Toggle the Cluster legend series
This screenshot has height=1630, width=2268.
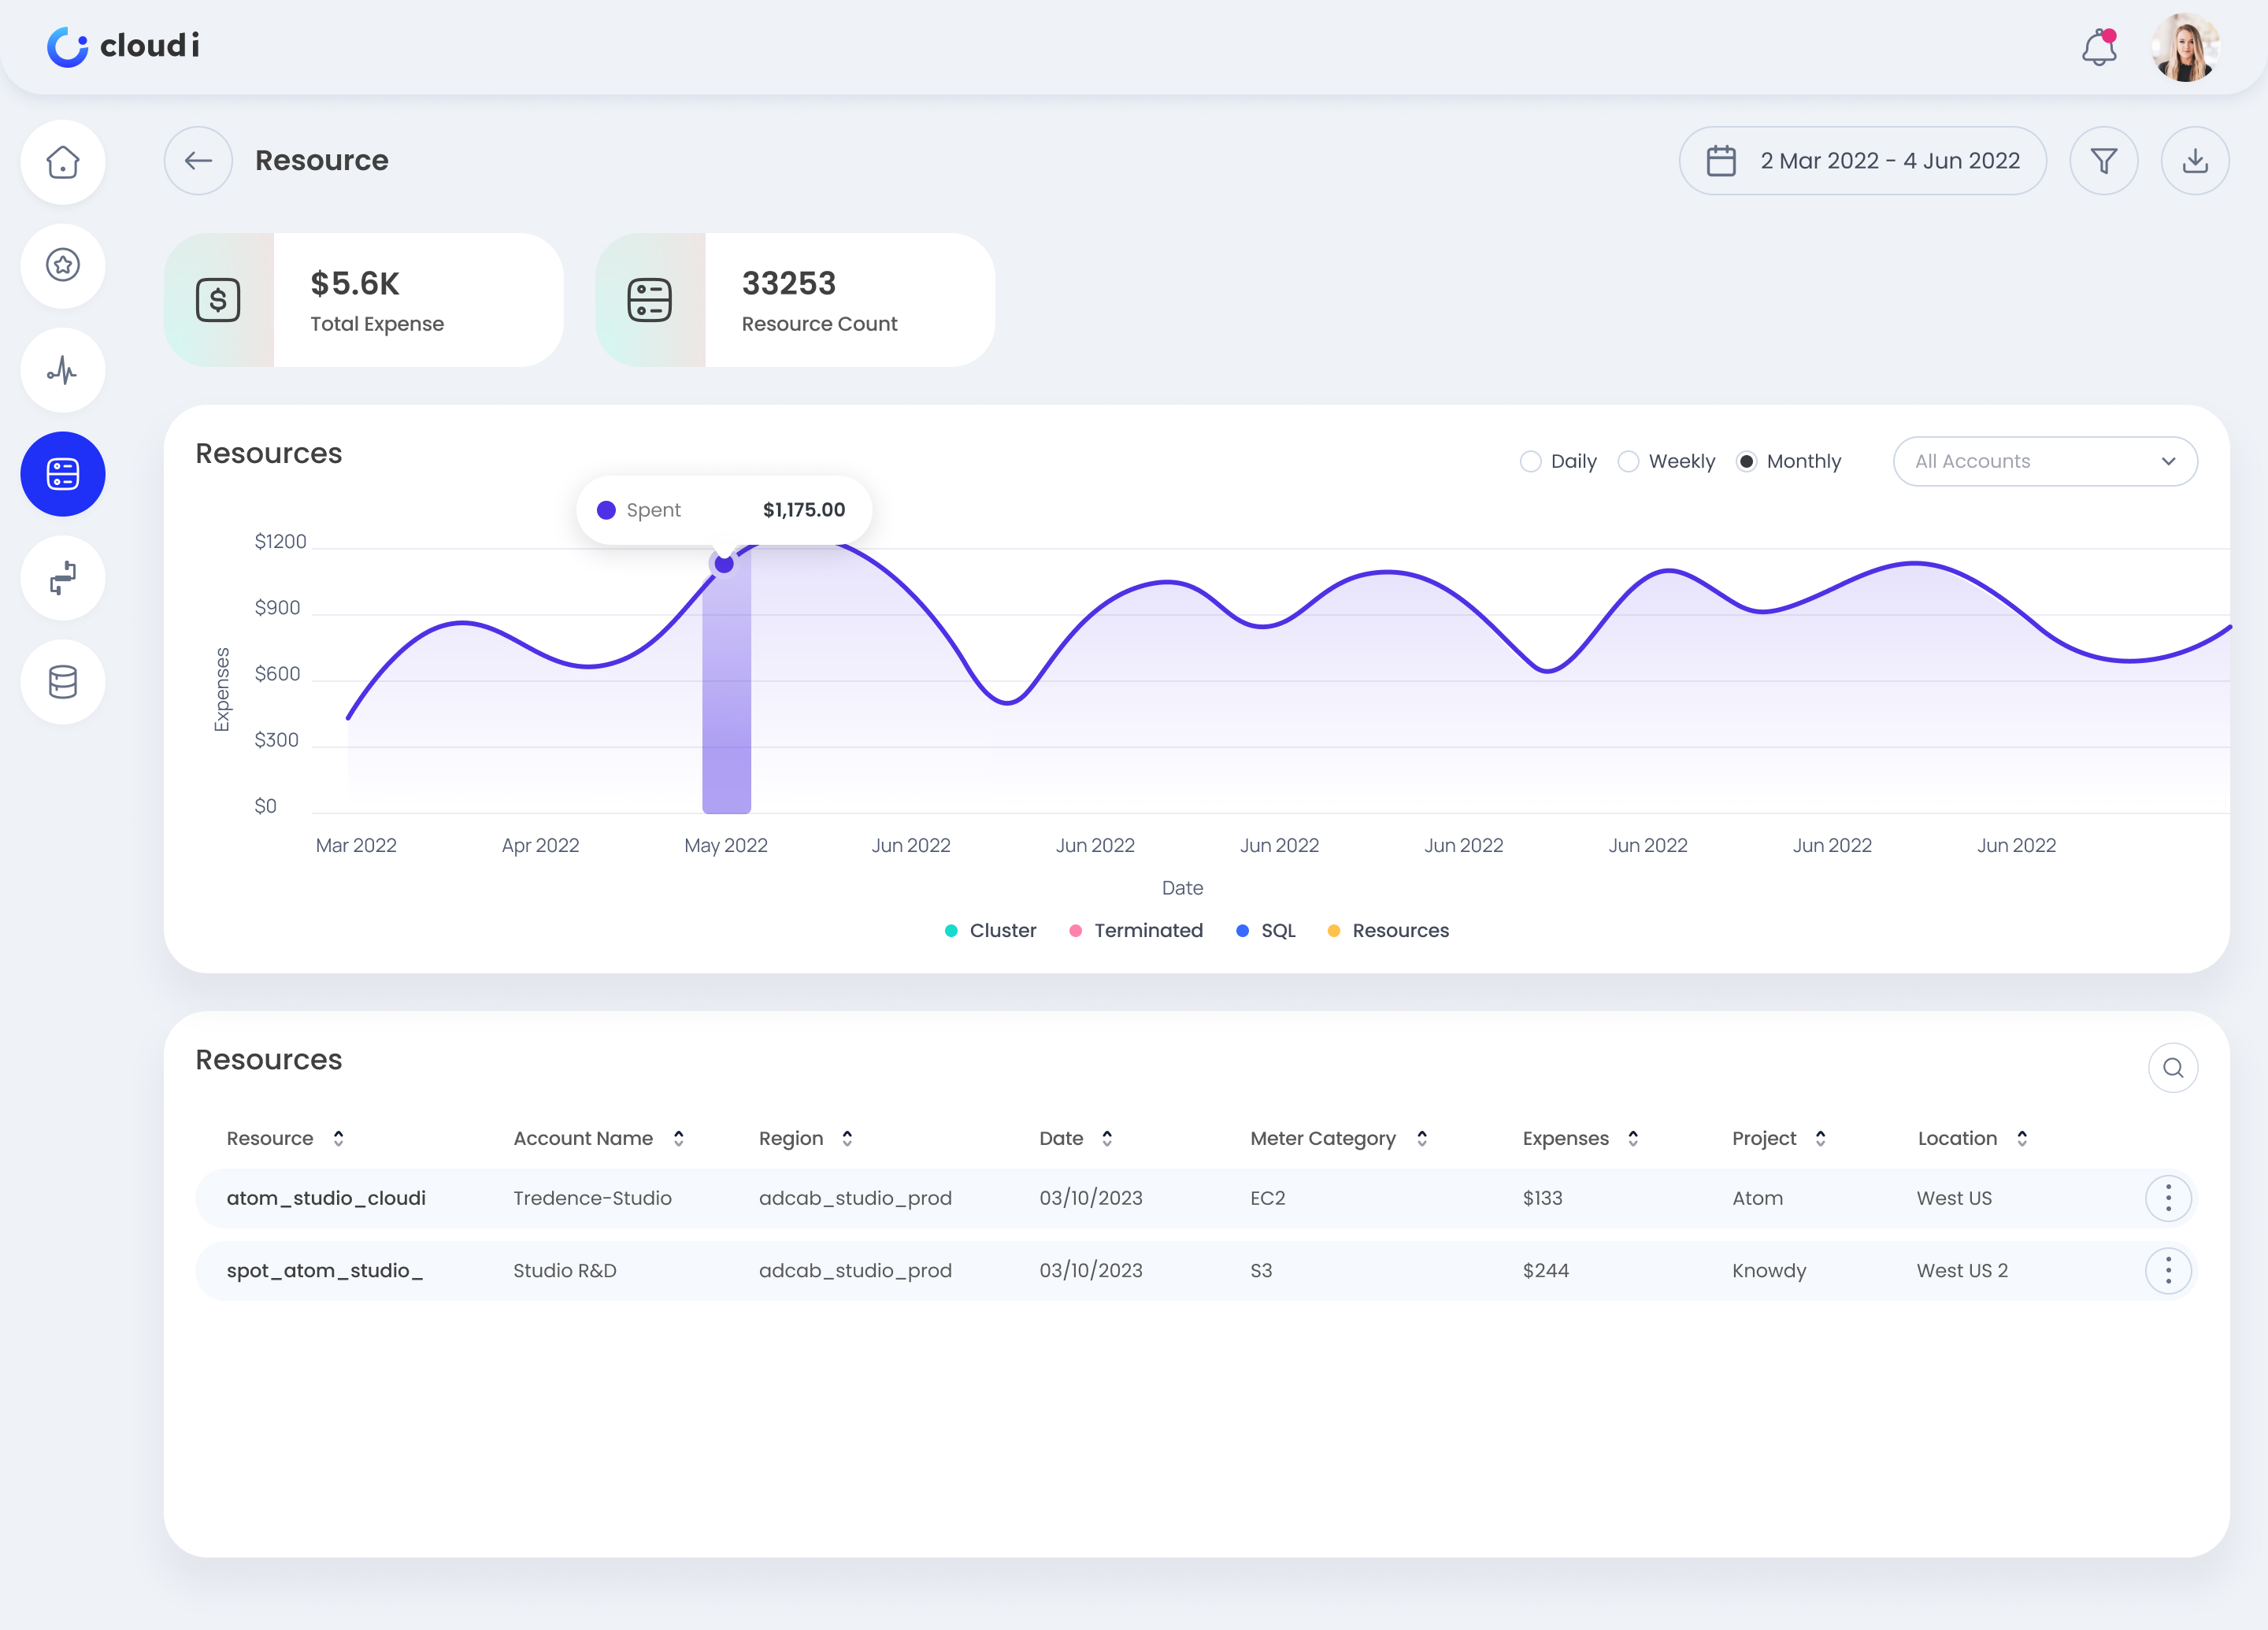click(x=990, y=930)
